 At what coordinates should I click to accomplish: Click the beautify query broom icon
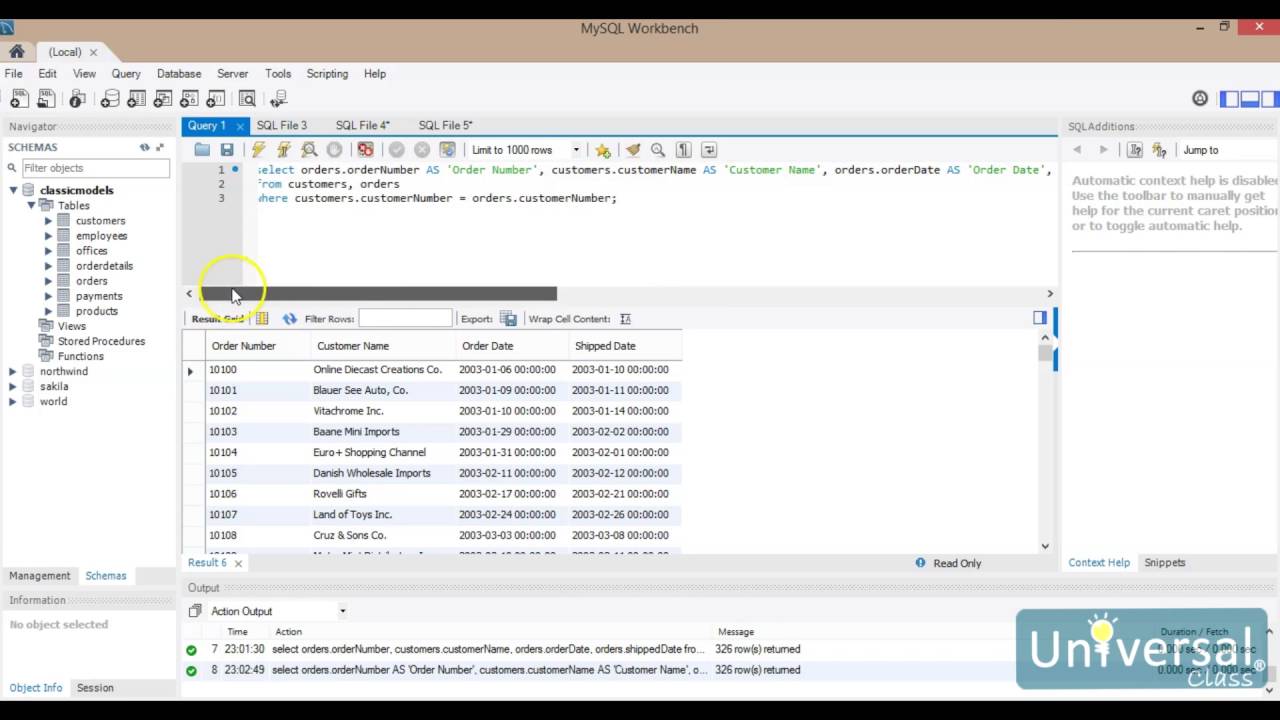(632, 150)
